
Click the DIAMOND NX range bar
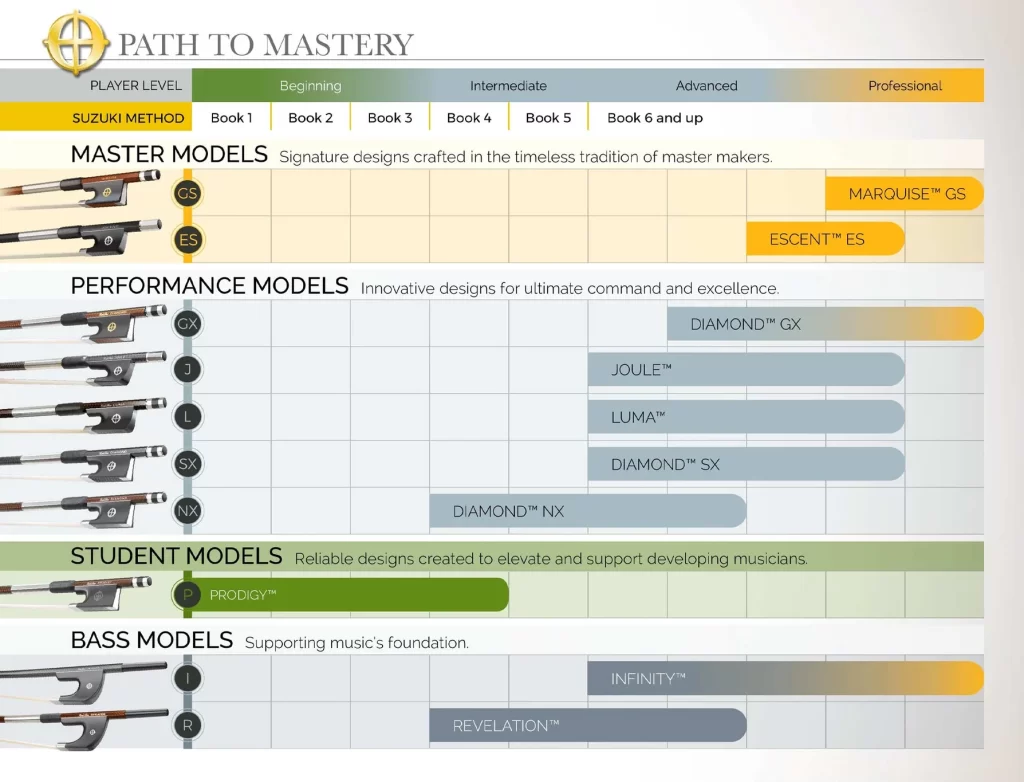click(x=588, y=511)
